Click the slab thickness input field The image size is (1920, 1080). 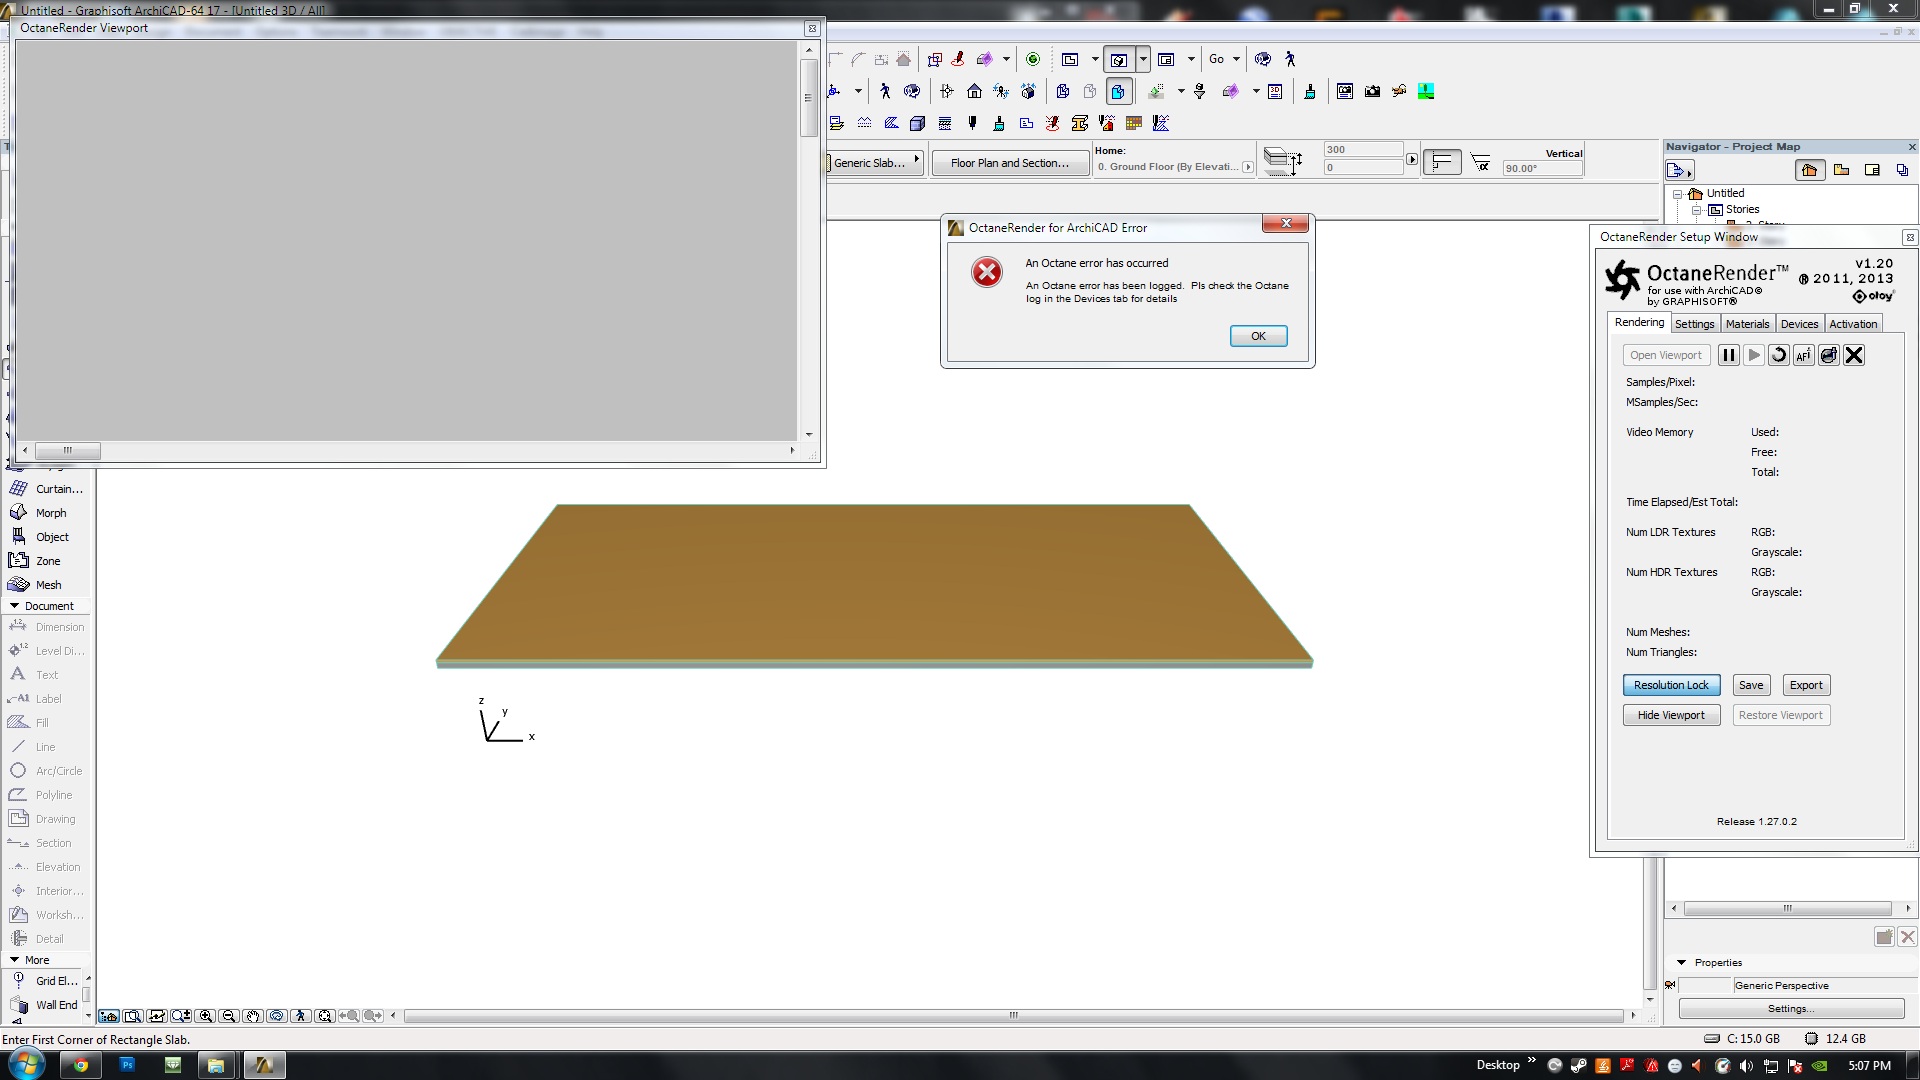[1362, 150]
